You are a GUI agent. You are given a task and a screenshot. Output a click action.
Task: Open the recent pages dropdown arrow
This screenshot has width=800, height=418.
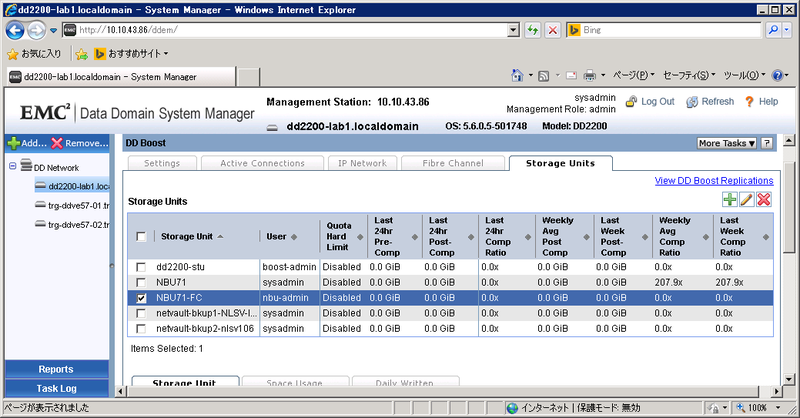(x=53, y=30)
